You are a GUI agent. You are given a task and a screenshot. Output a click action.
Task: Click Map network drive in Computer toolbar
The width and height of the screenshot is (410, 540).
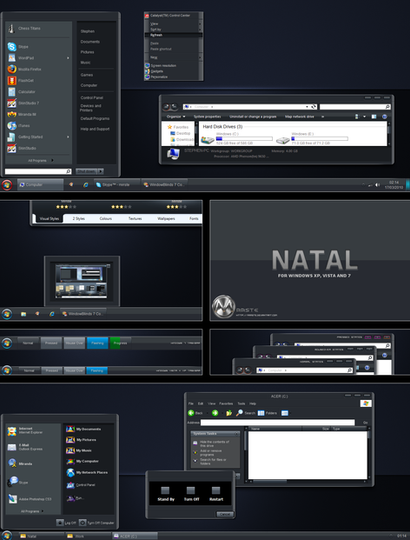(299, 117)
